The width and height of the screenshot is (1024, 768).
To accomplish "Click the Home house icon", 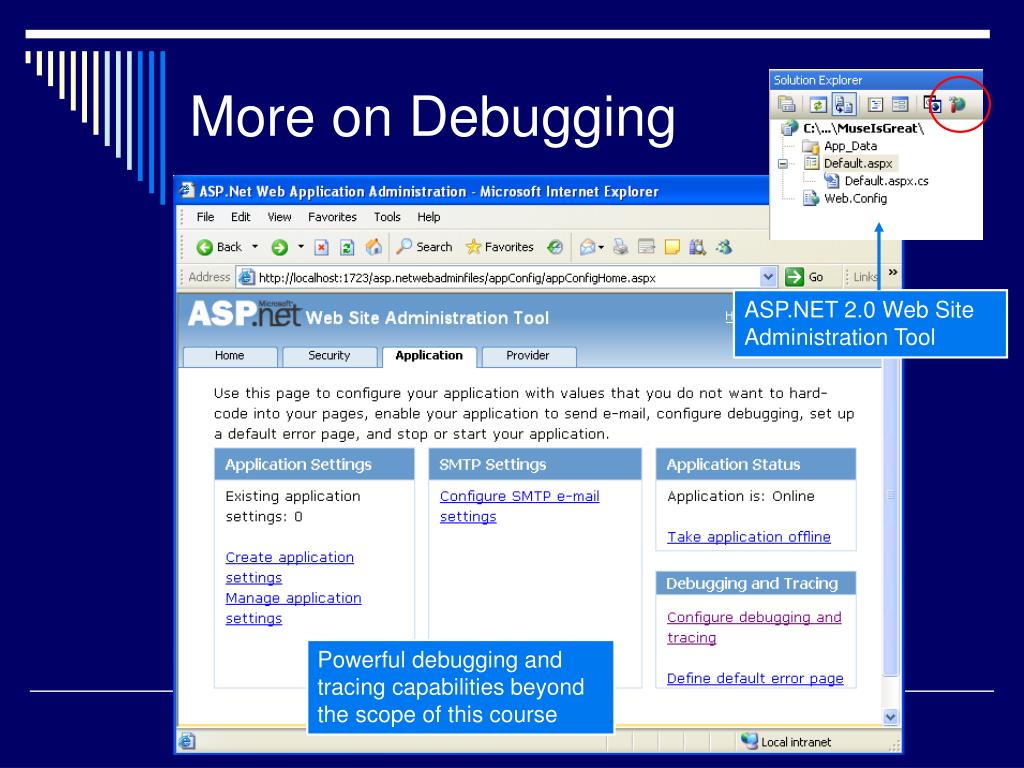I will tap(374, 247).
